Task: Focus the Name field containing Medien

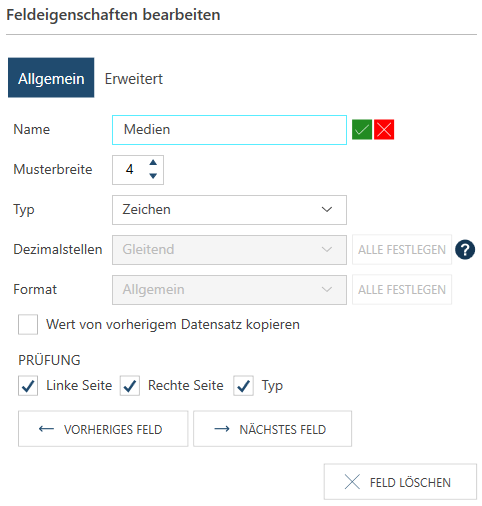Action: [229, 130]
